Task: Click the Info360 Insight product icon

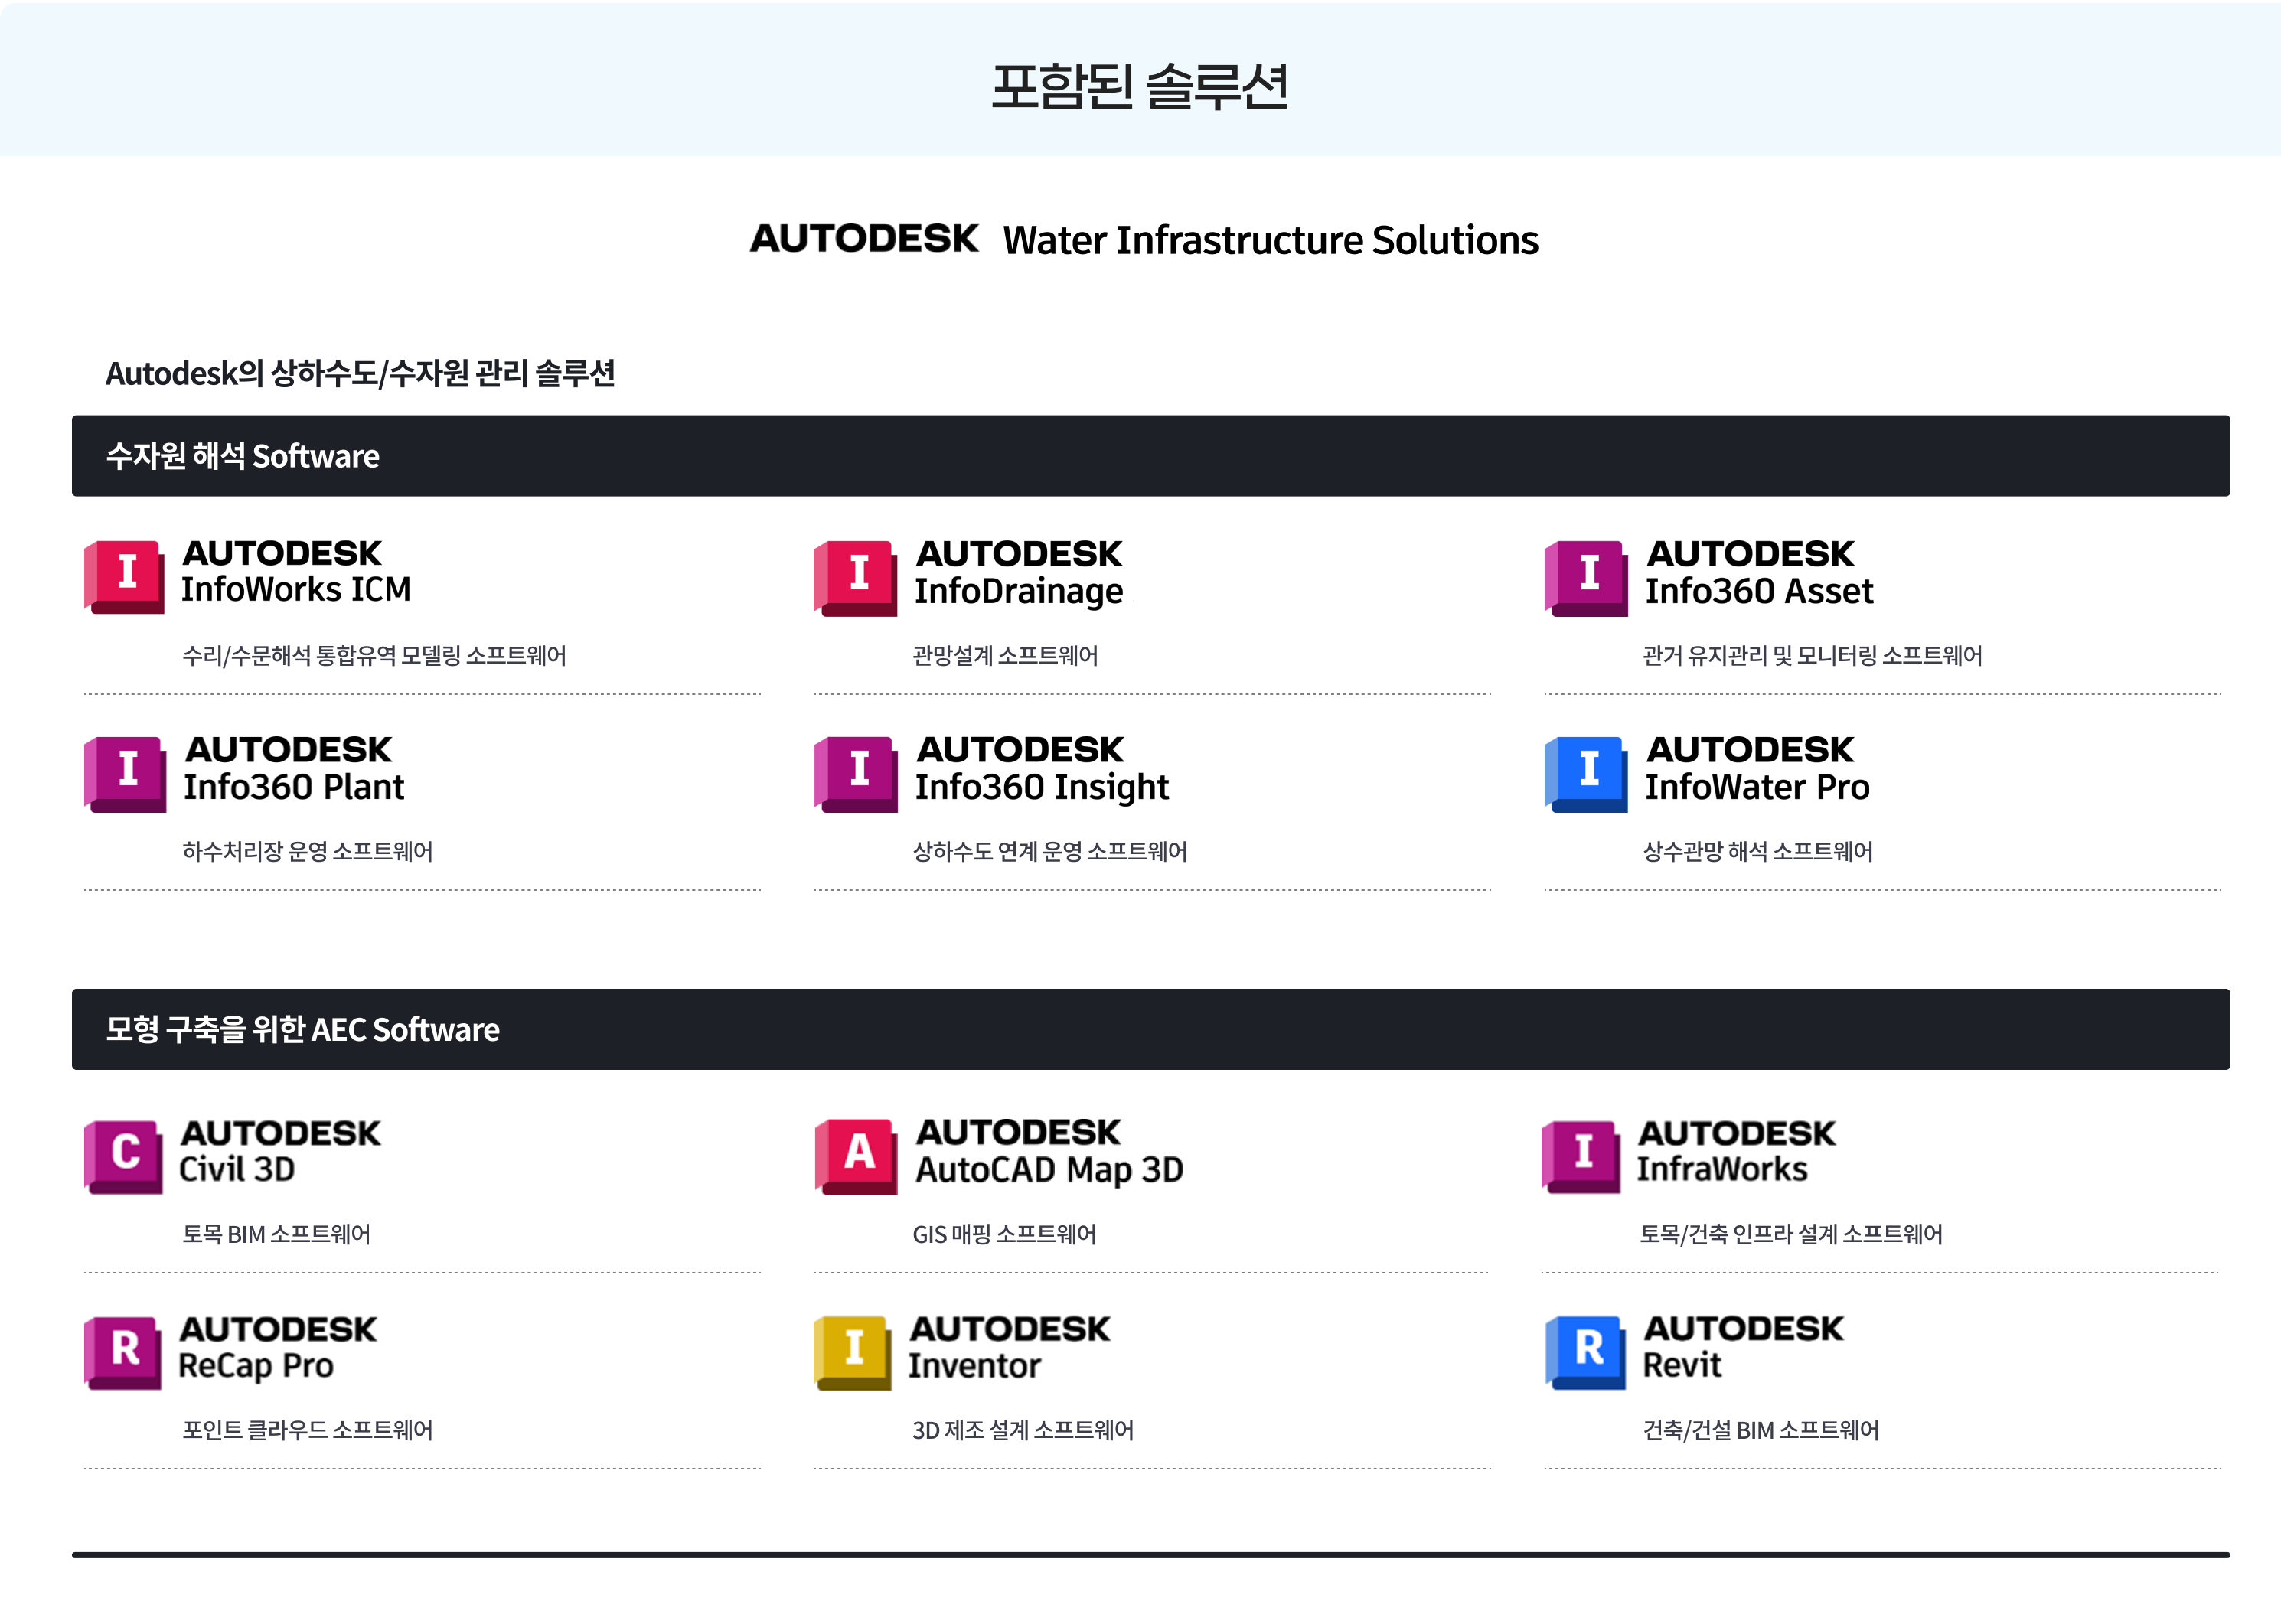Action: coord(855,774)
